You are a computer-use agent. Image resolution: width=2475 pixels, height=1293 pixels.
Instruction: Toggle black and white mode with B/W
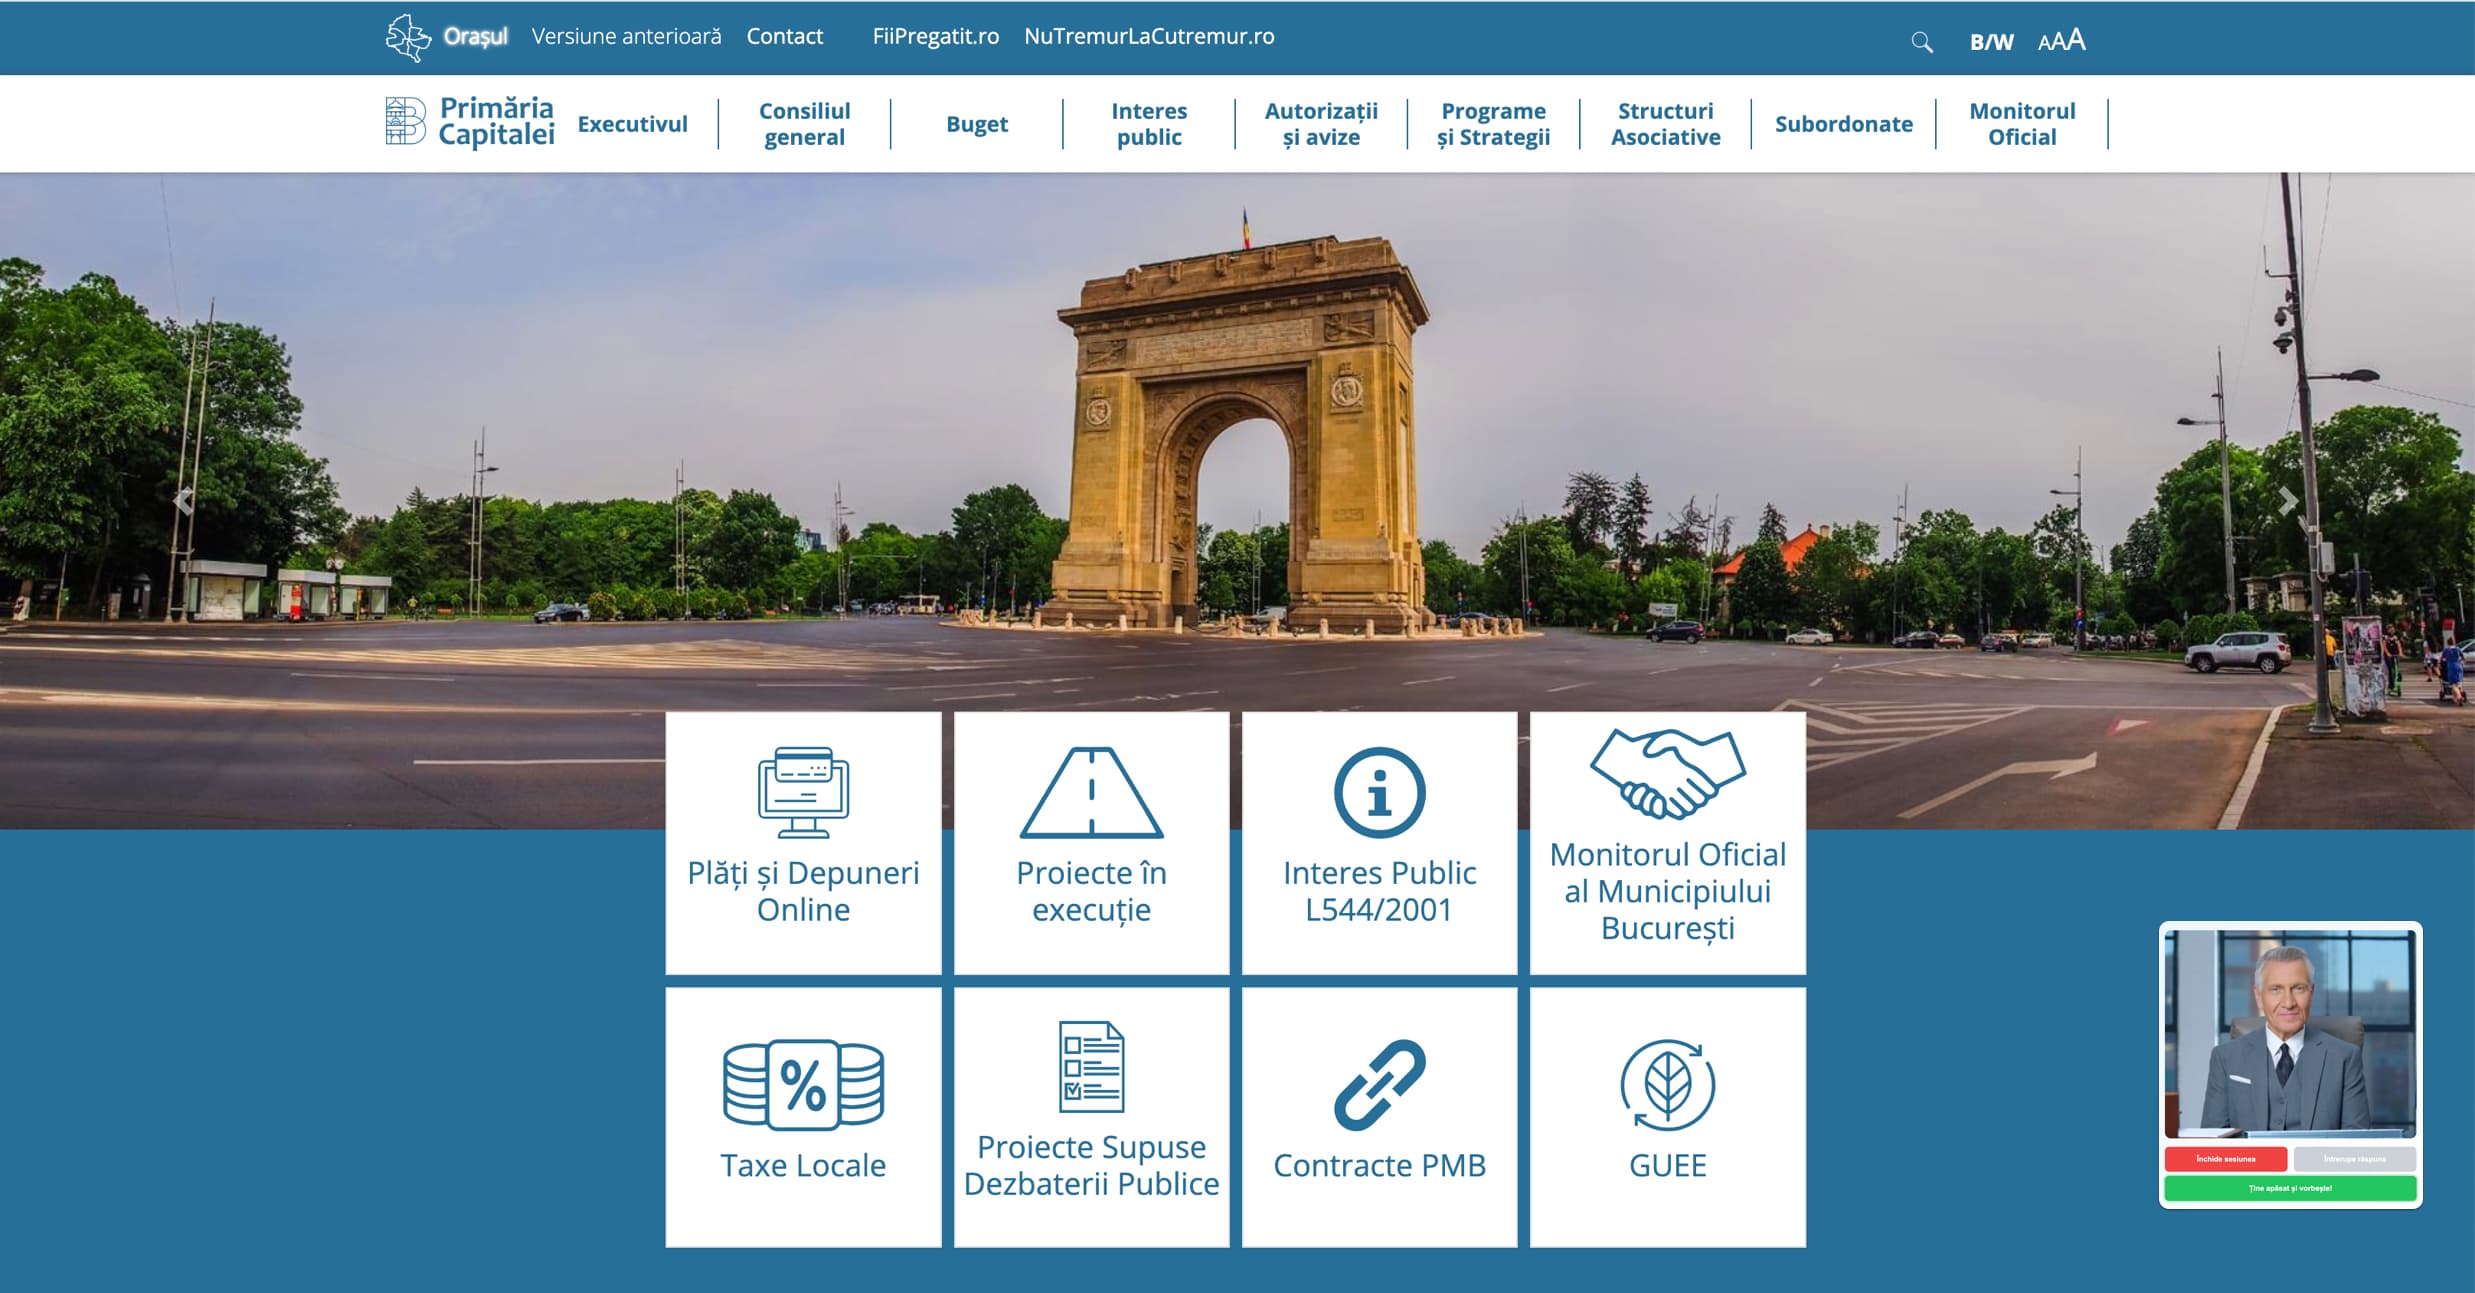click(1992, 42)
